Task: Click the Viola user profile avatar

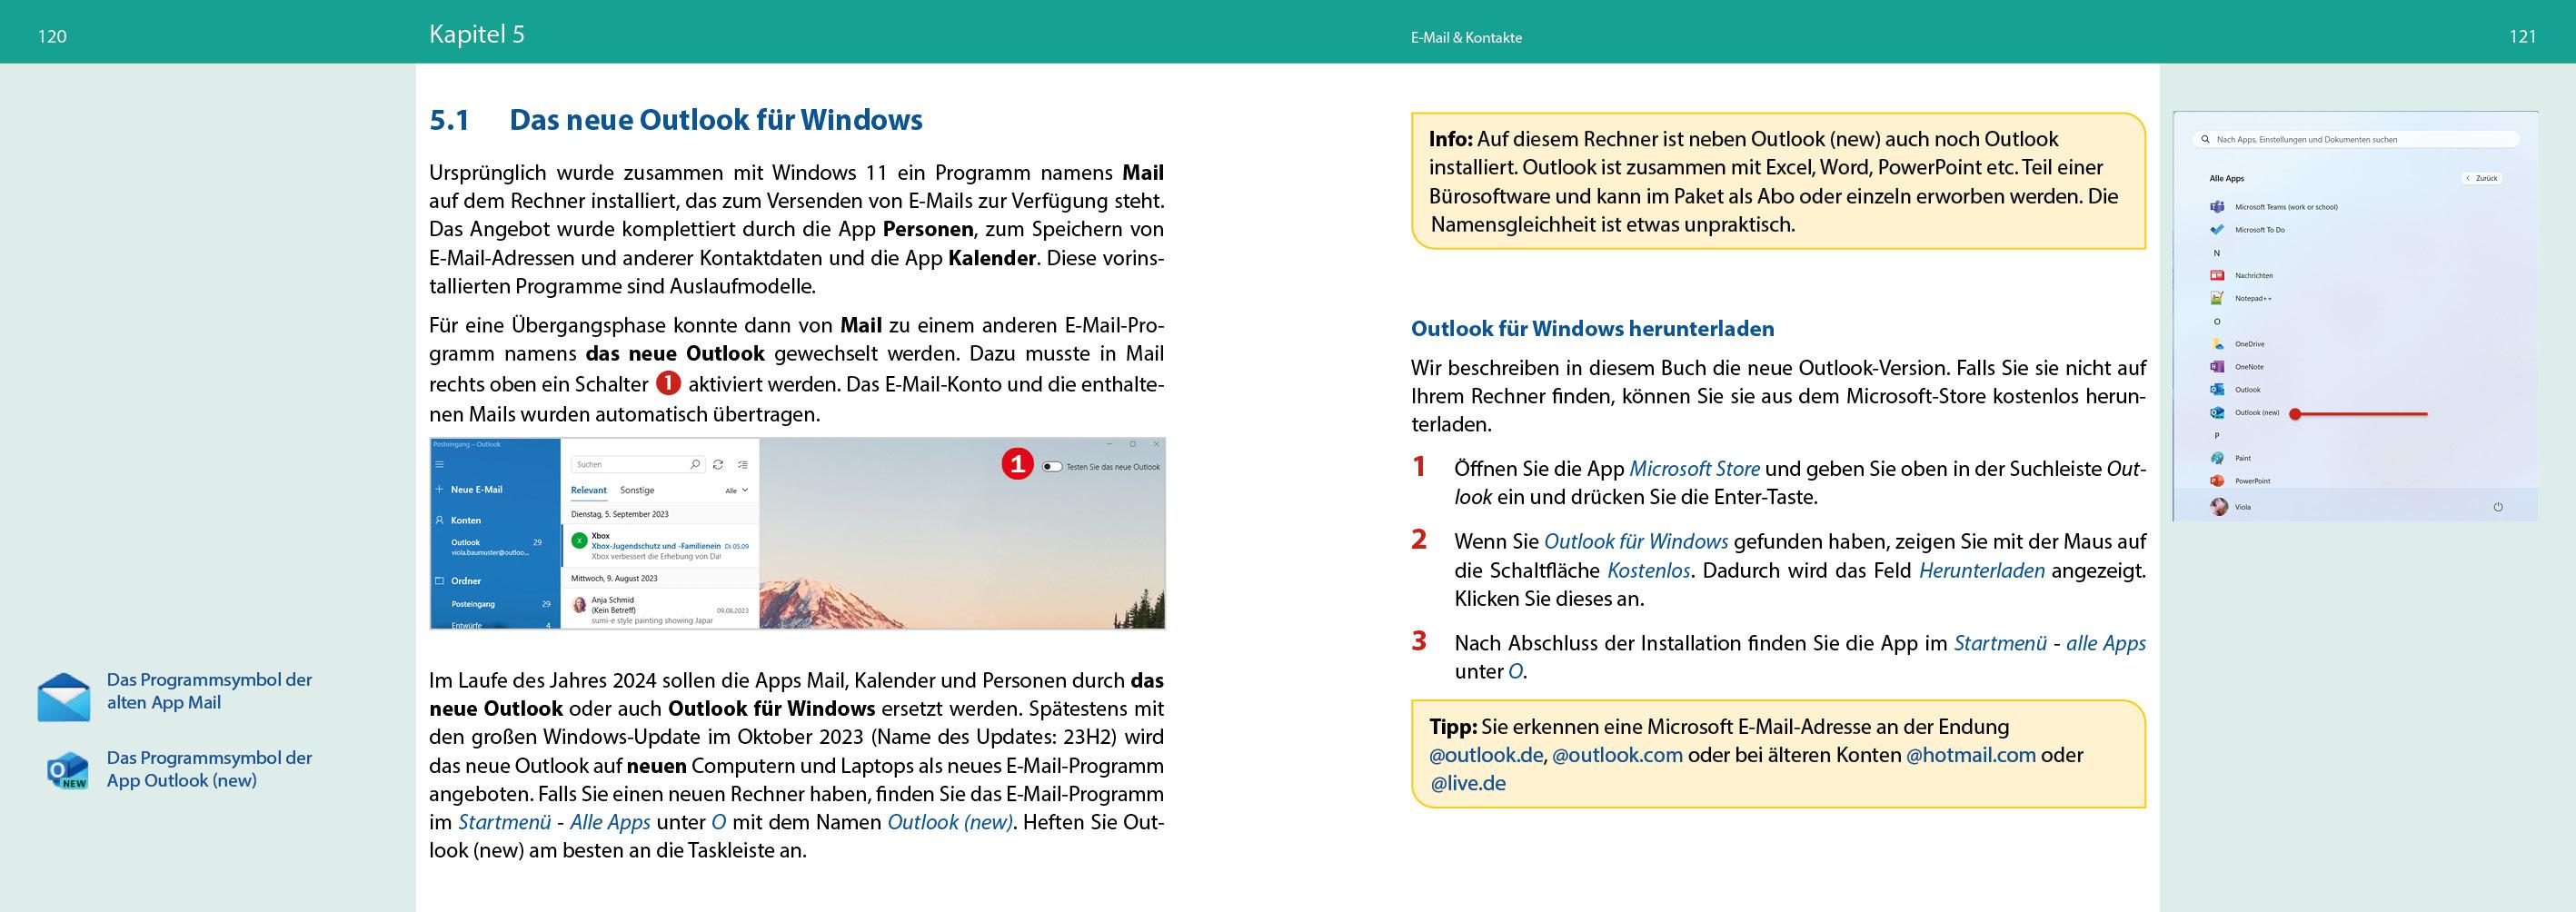Action: [x=2218, y=507]
